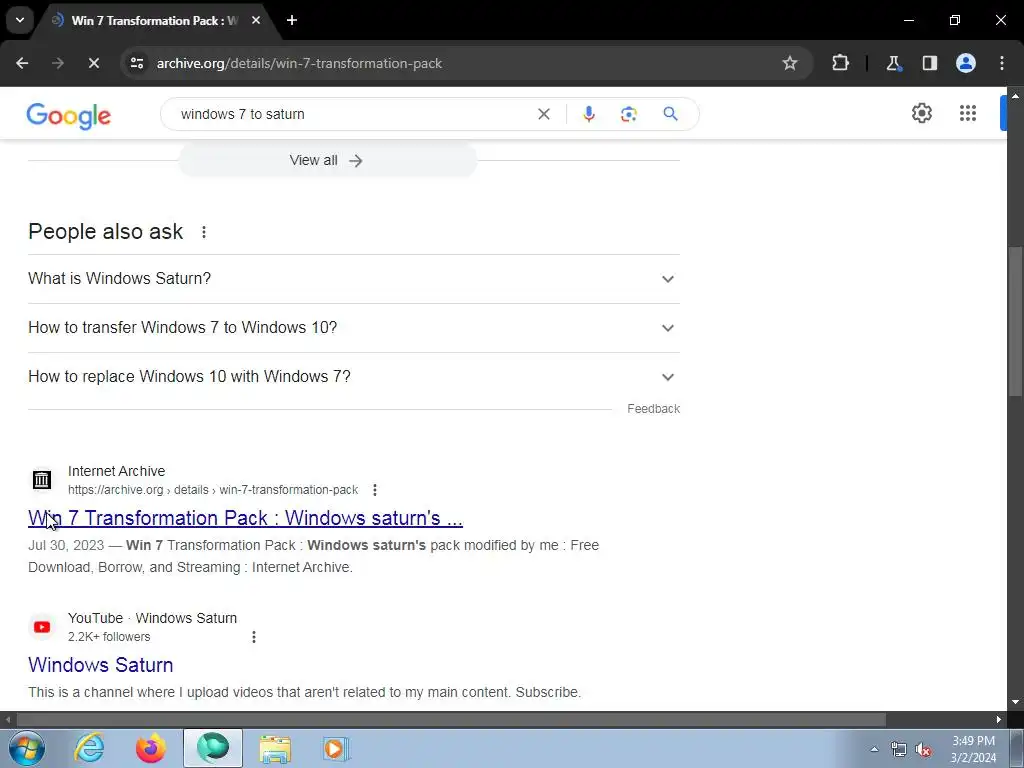This screenshot has height=768, width=1024.
Task: Search by image with Lens icon
Action: click(x=628, y=114)
